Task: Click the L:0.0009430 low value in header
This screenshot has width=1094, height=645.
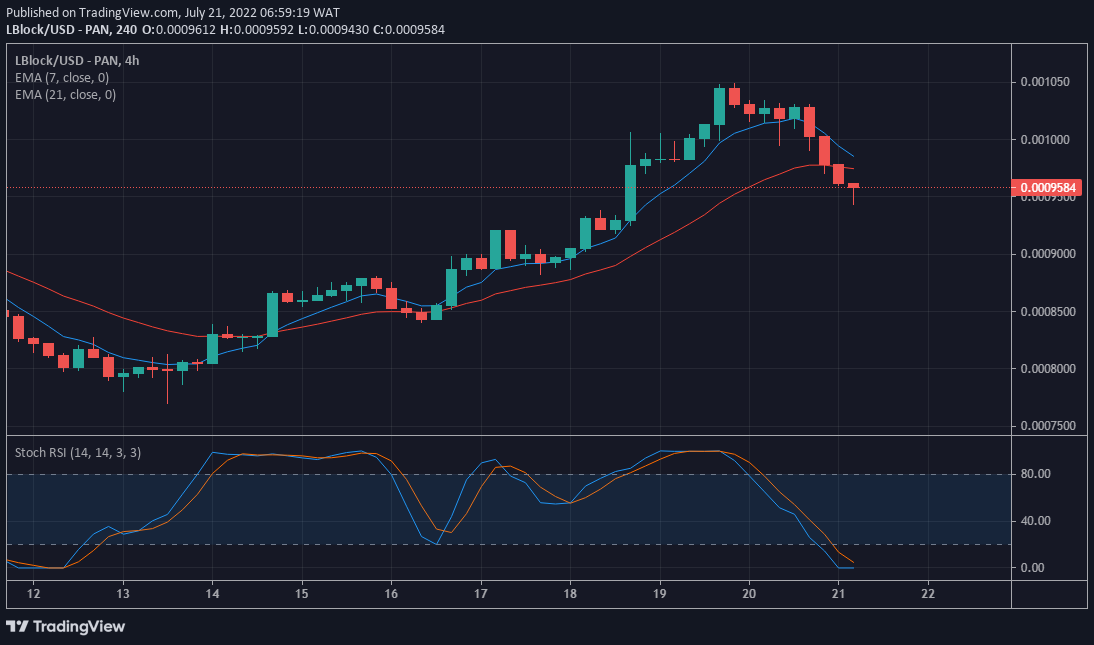Action: click(334, 29)
